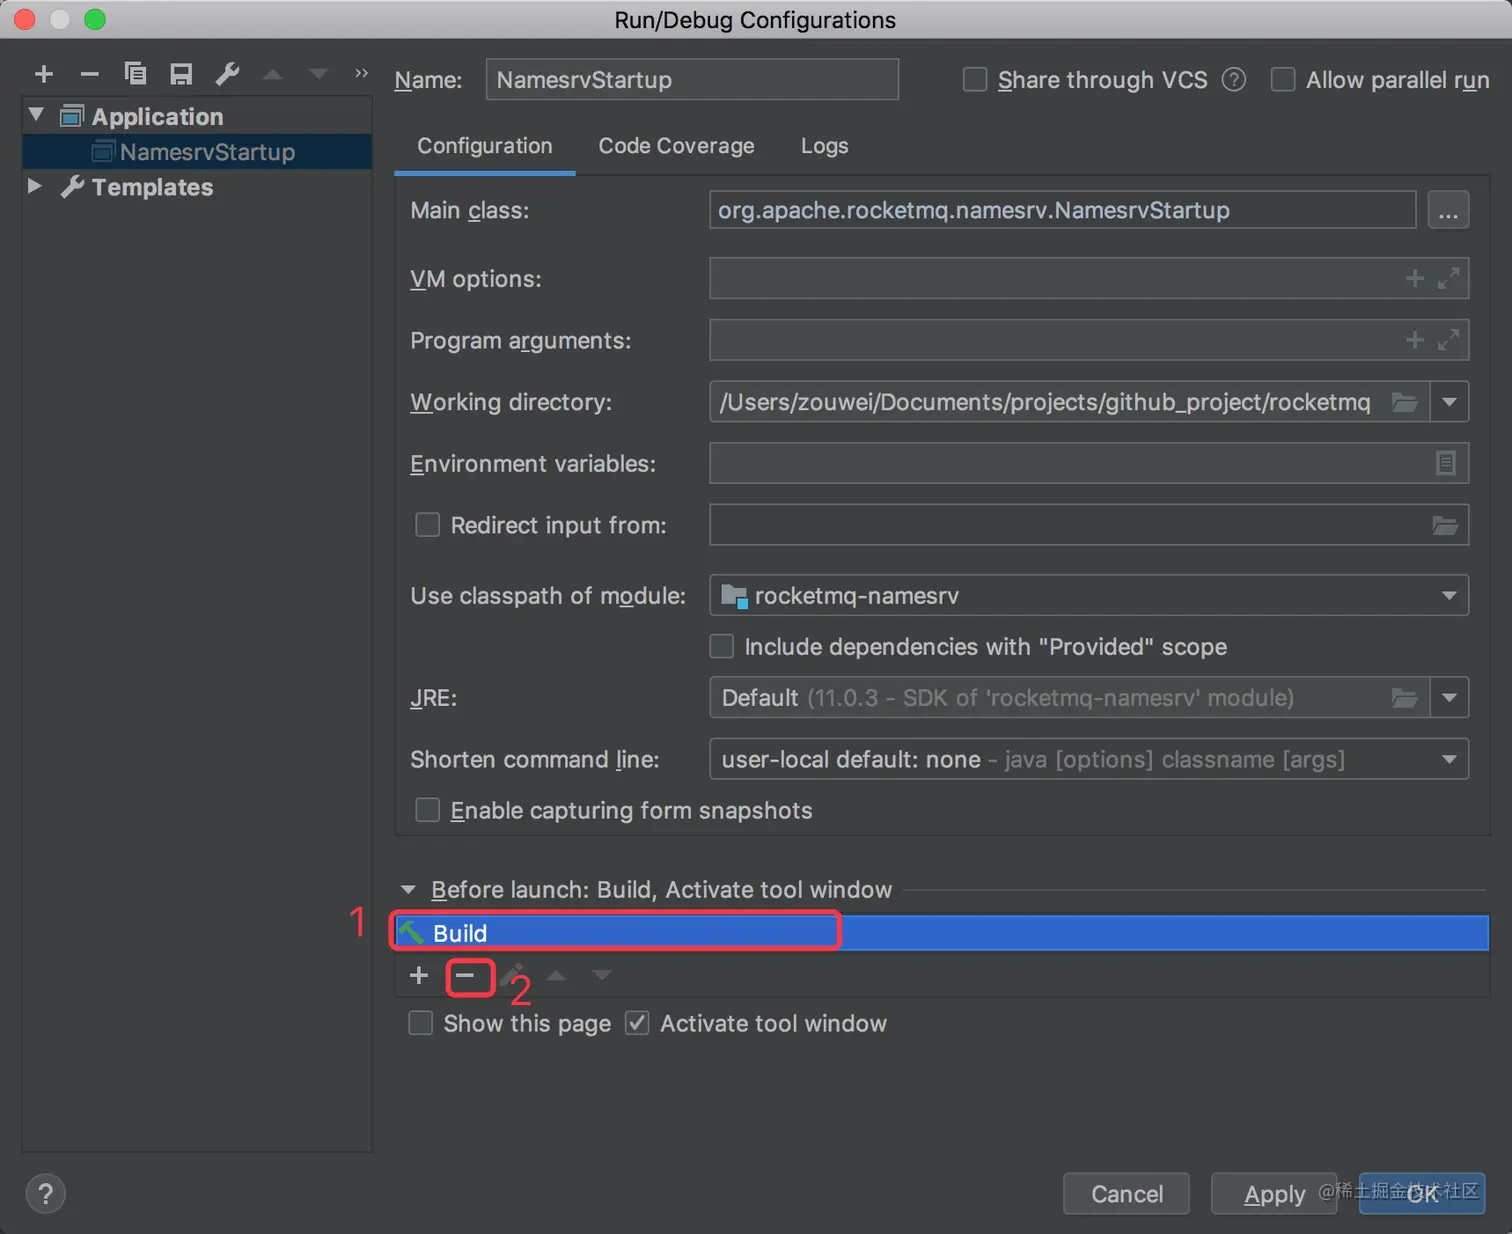Close the Run/Debug Configurations window

(x=25, y=19)
